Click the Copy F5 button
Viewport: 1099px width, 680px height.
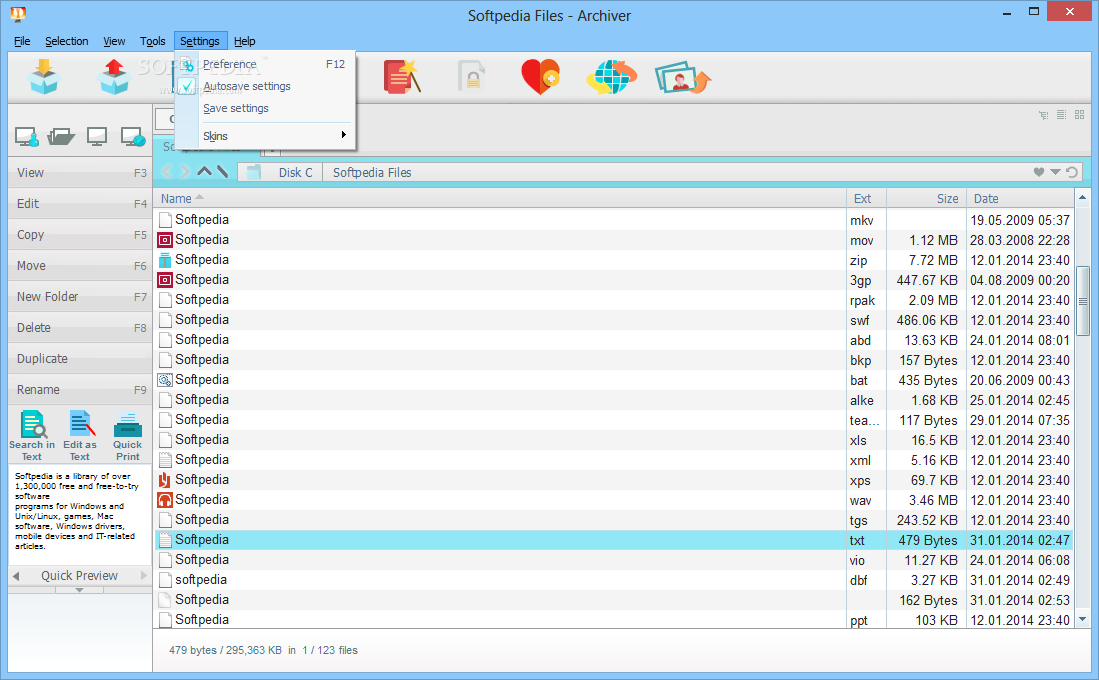pyautogui.click(x=80, y=234)
